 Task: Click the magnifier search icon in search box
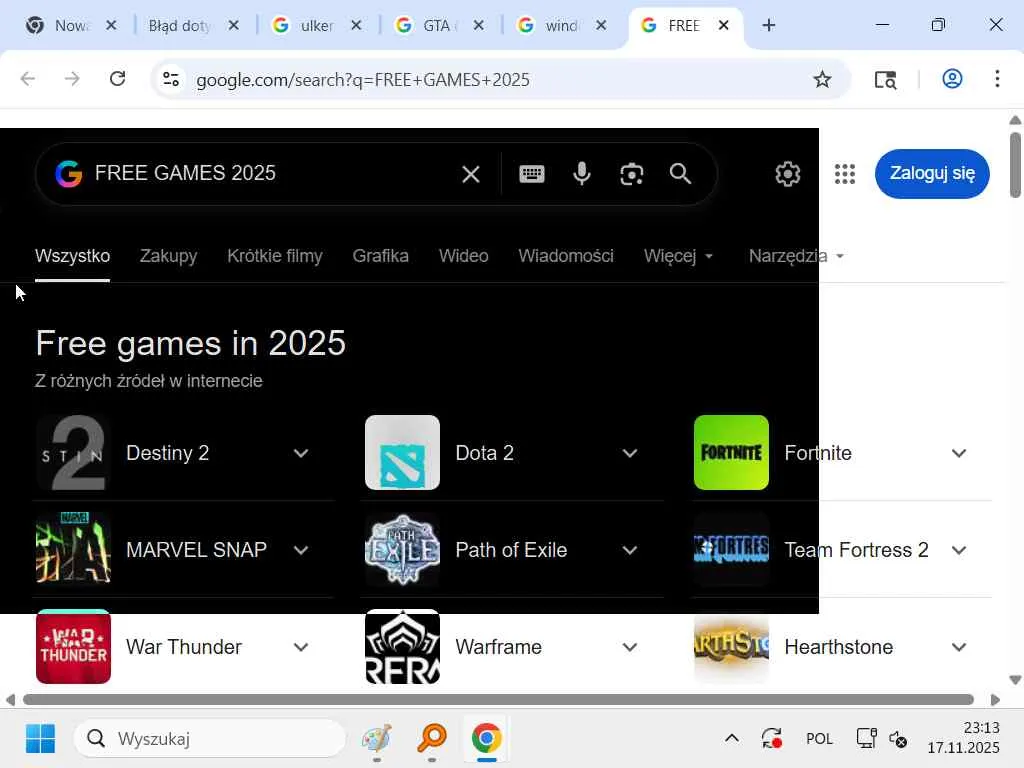680,174
